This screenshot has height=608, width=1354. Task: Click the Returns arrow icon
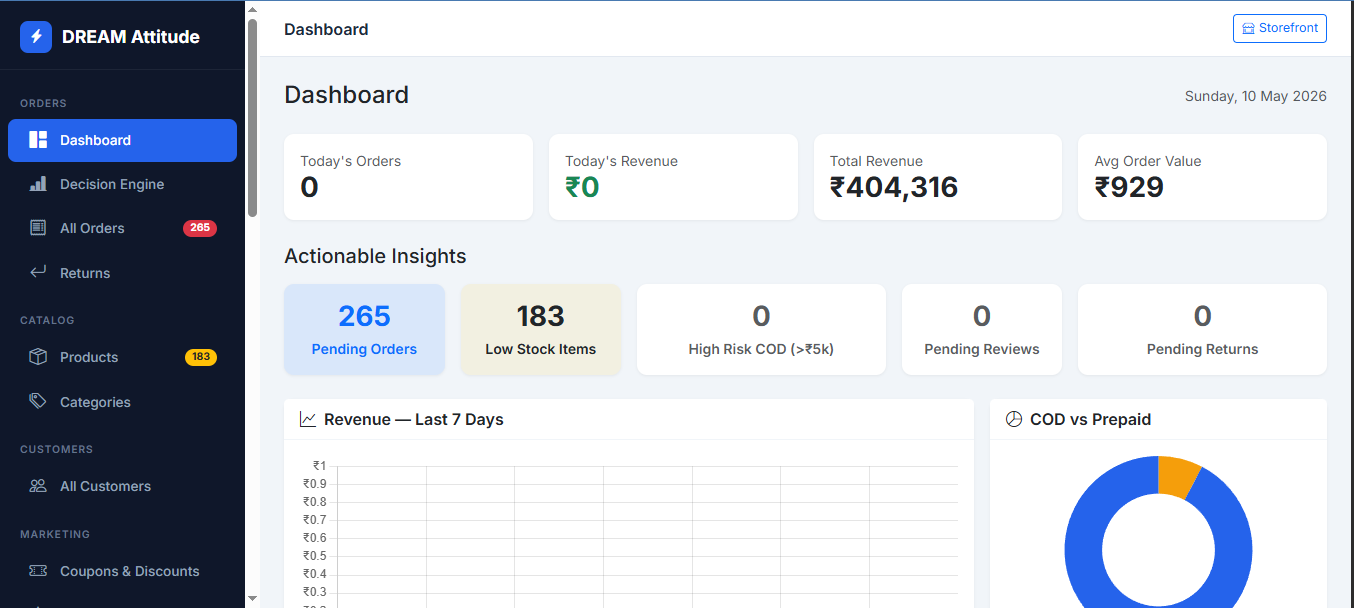click(x=38, y=272)
